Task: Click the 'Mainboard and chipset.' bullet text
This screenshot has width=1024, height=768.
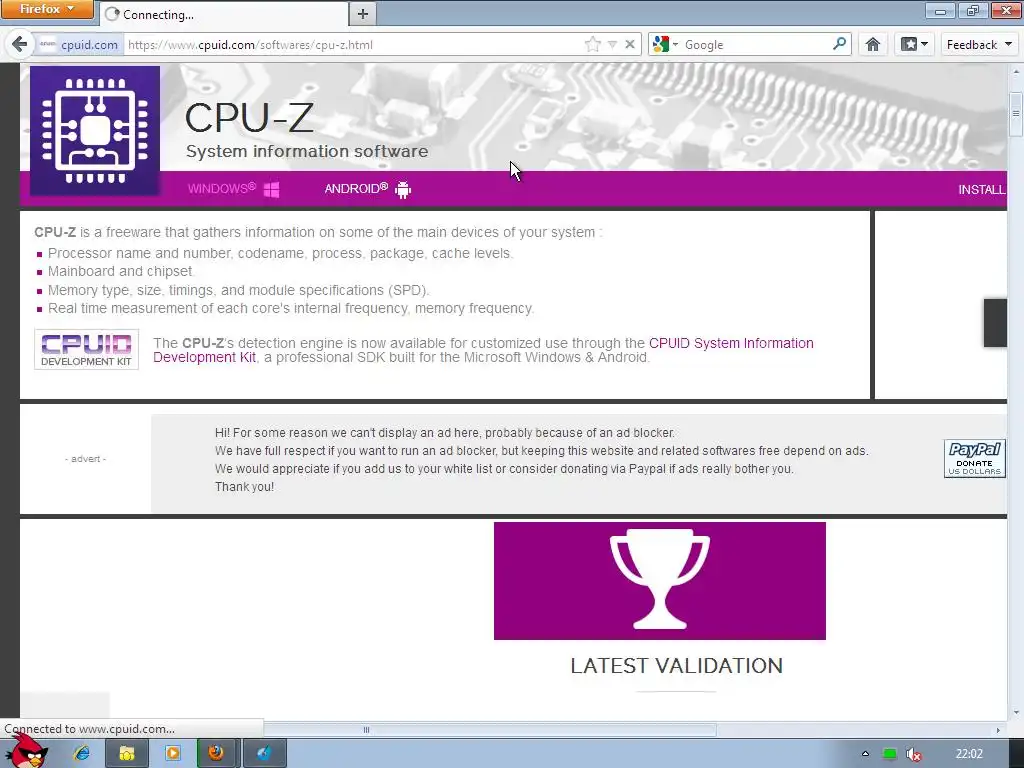Action: pos(121,271)
